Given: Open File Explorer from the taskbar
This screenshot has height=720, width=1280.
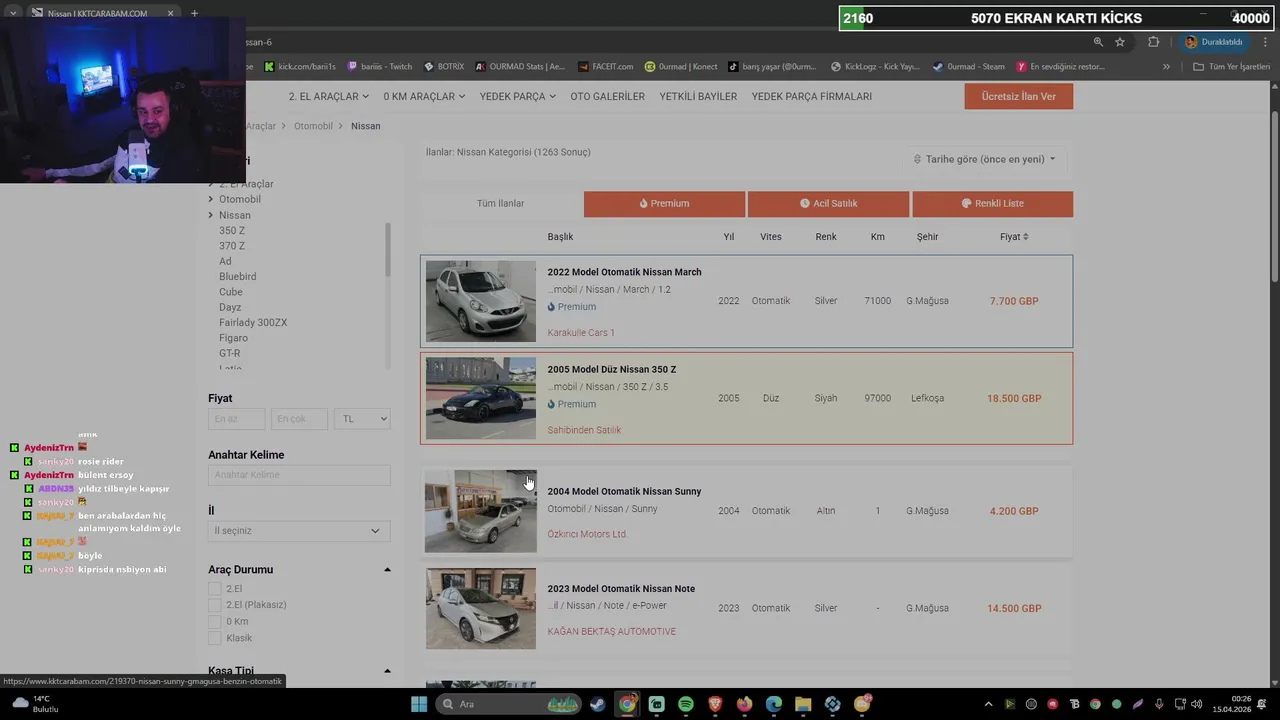Looking at the screenshot, I should (x=803, y=704).
